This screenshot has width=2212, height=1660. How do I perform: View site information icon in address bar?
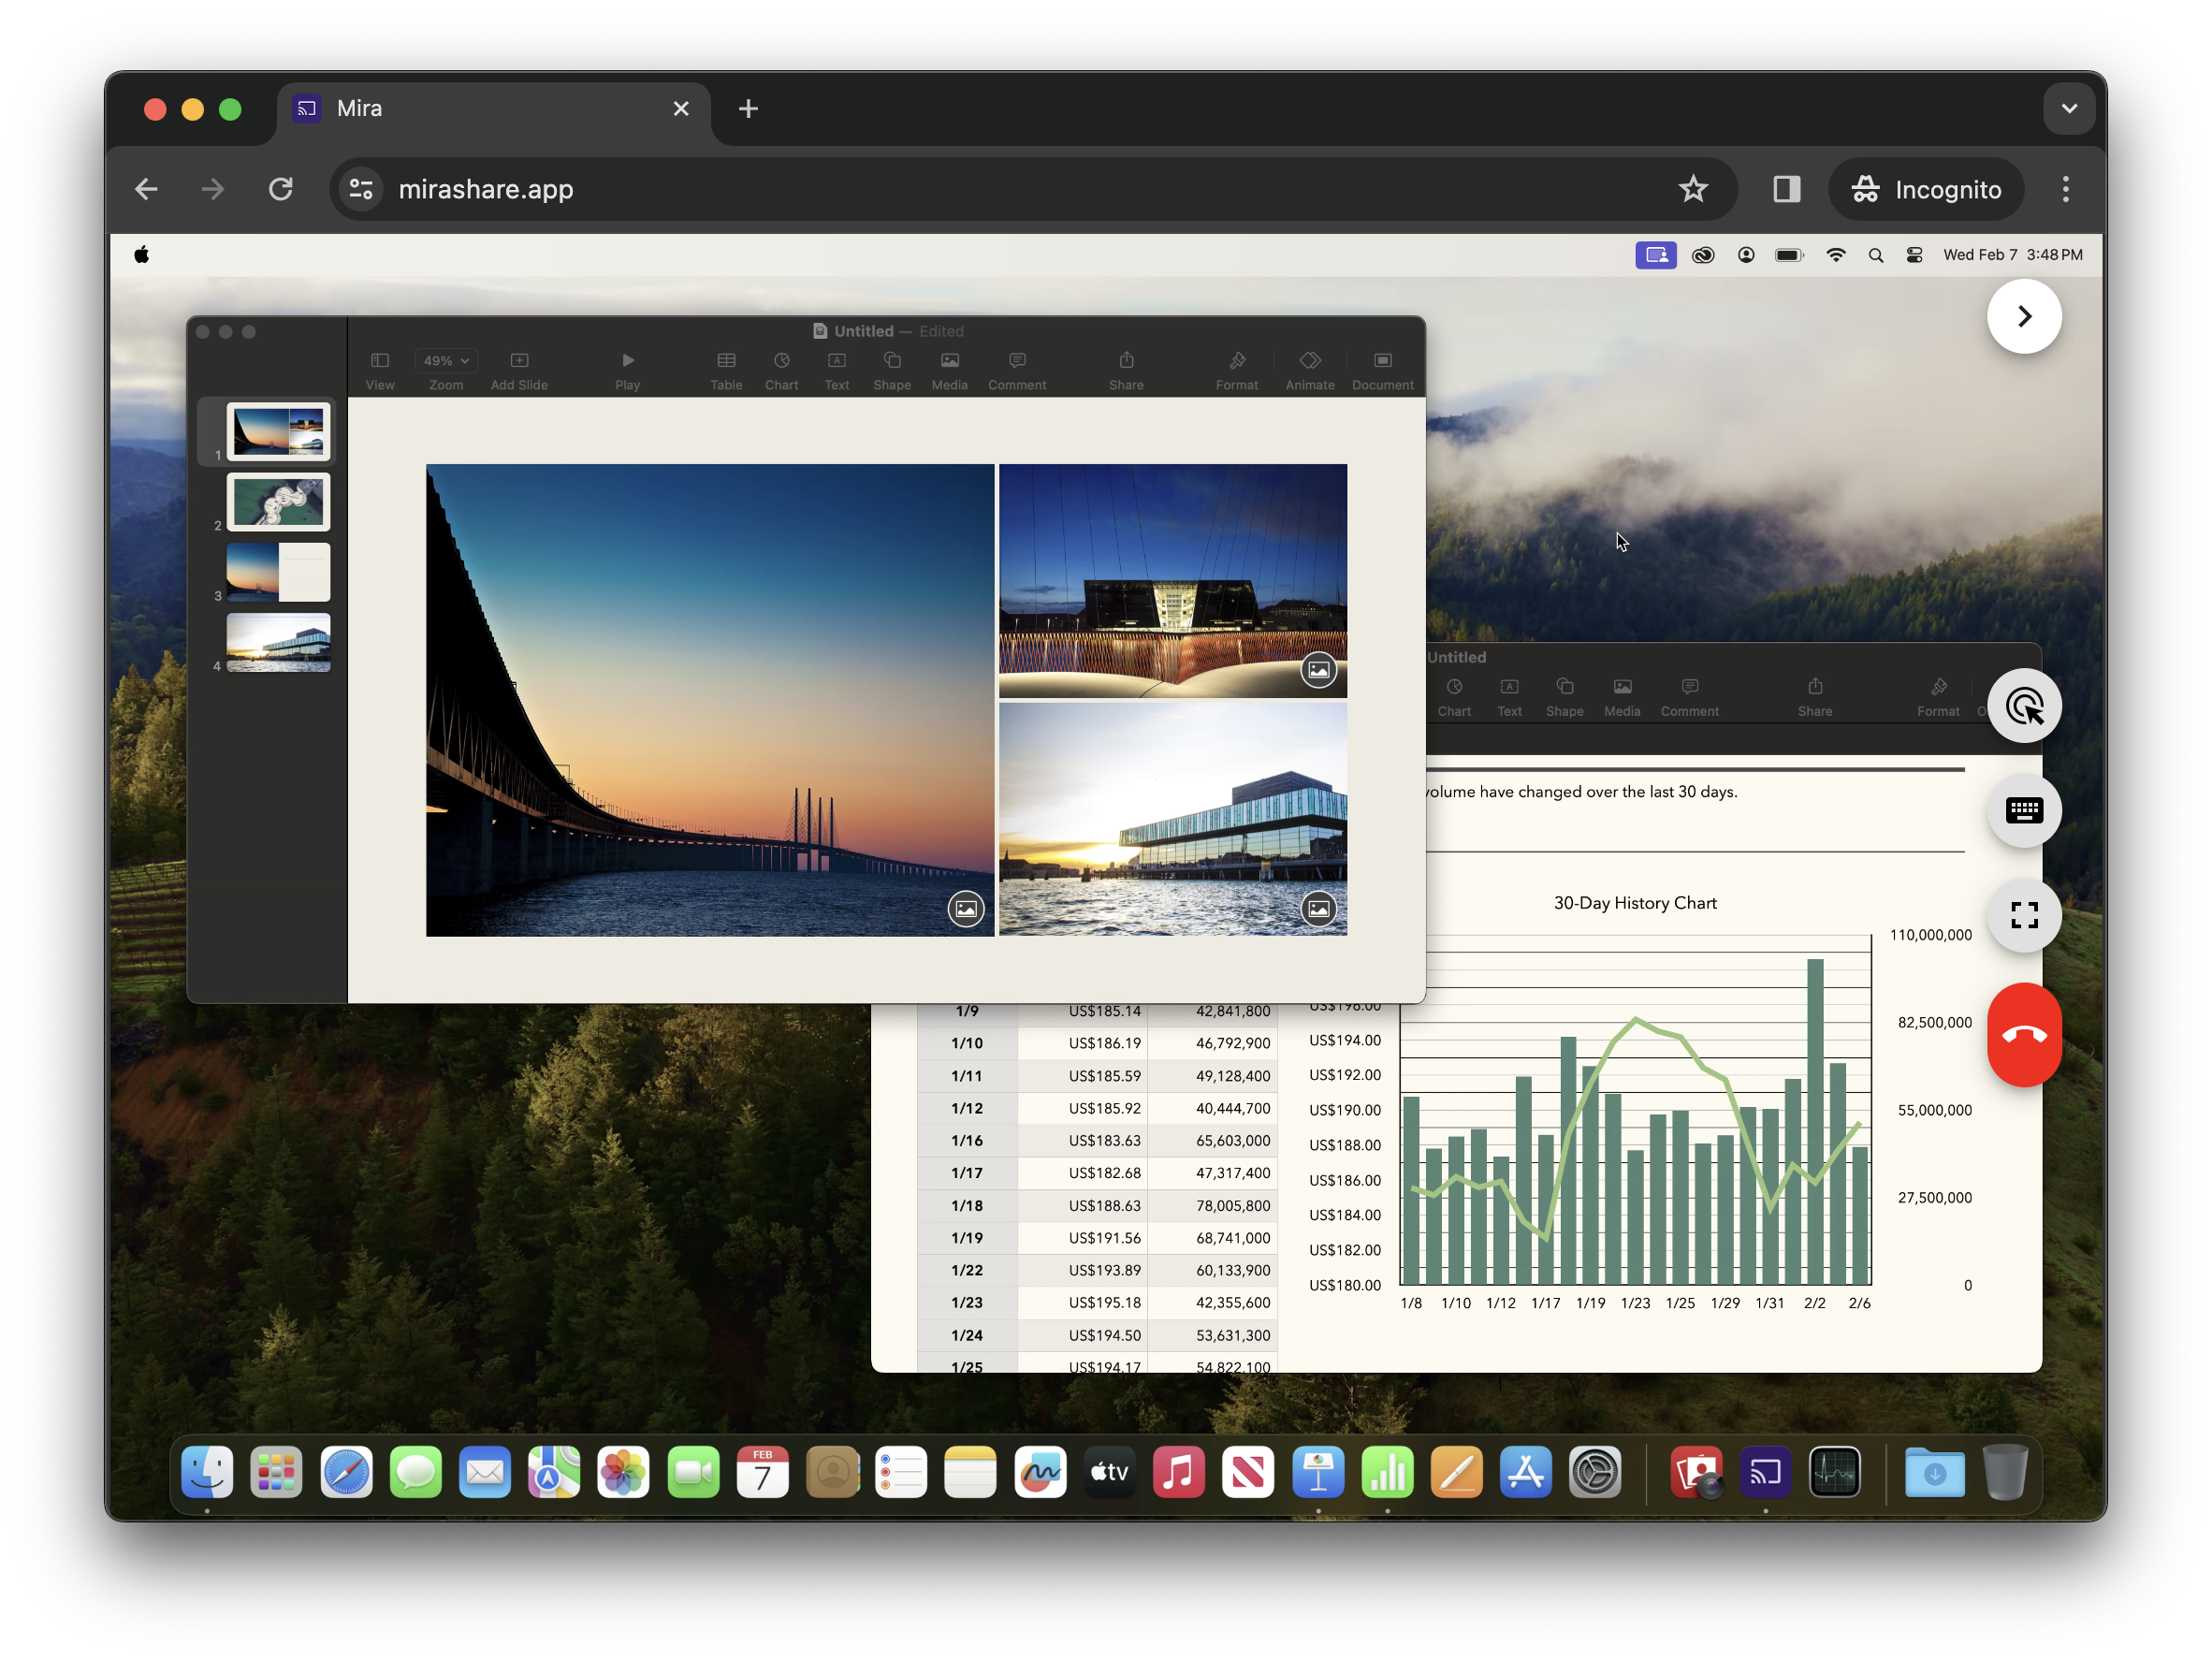click(361, 189)
